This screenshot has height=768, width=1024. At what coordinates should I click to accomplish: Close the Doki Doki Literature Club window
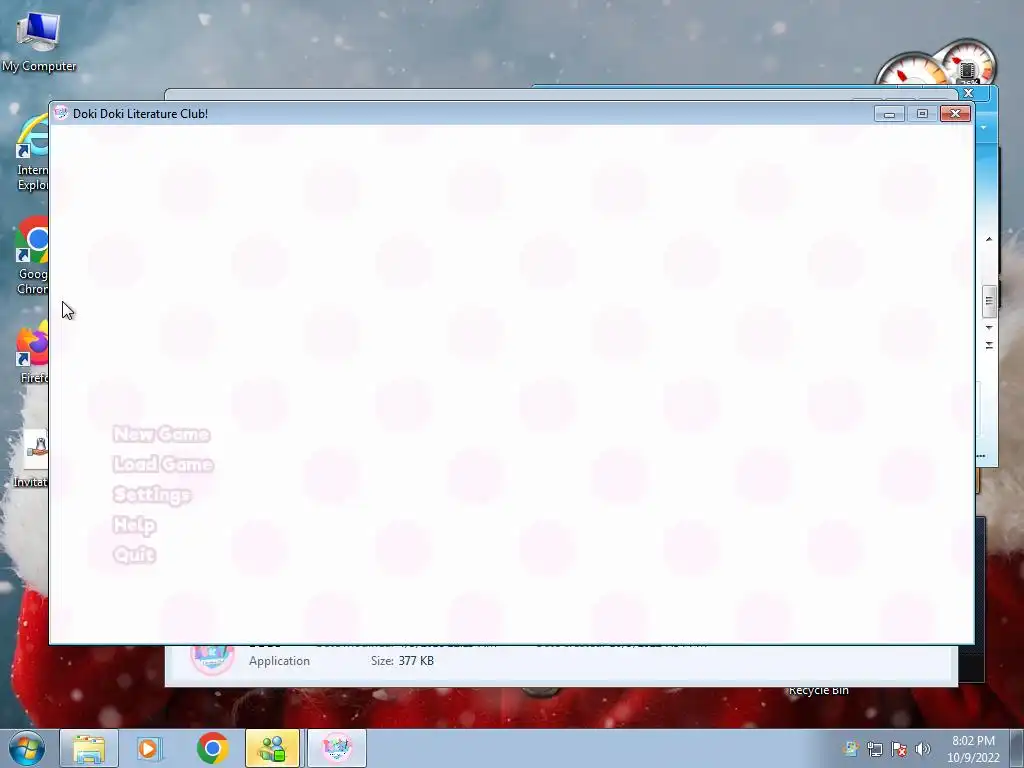(x=955, y=114)
